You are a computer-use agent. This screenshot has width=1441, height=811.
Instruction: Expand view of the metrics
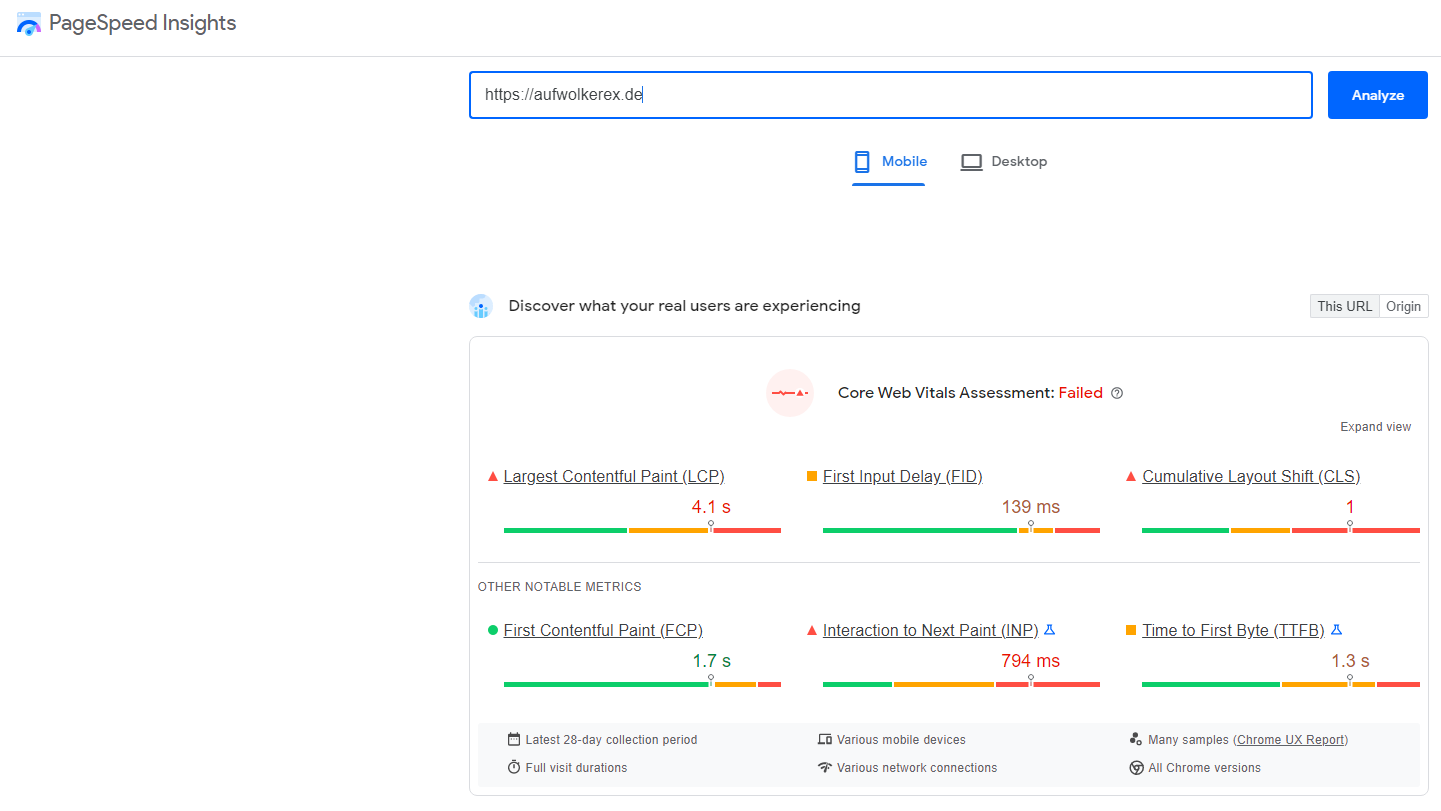click(1375, 427)
